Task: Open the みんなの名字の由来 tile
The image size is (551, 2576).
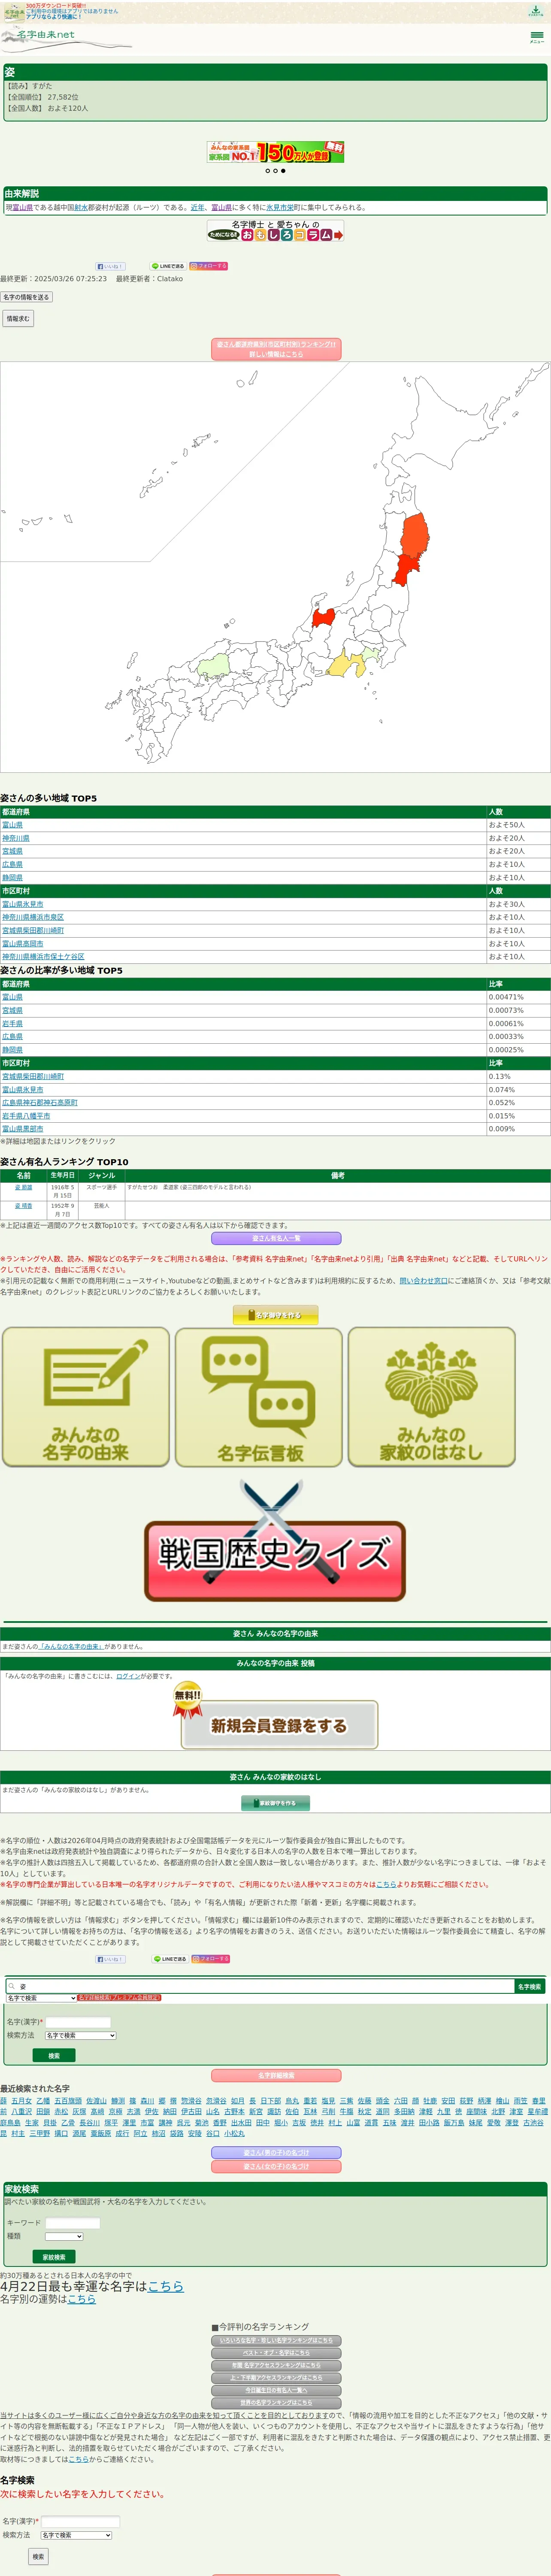Action: [86, 1396]
